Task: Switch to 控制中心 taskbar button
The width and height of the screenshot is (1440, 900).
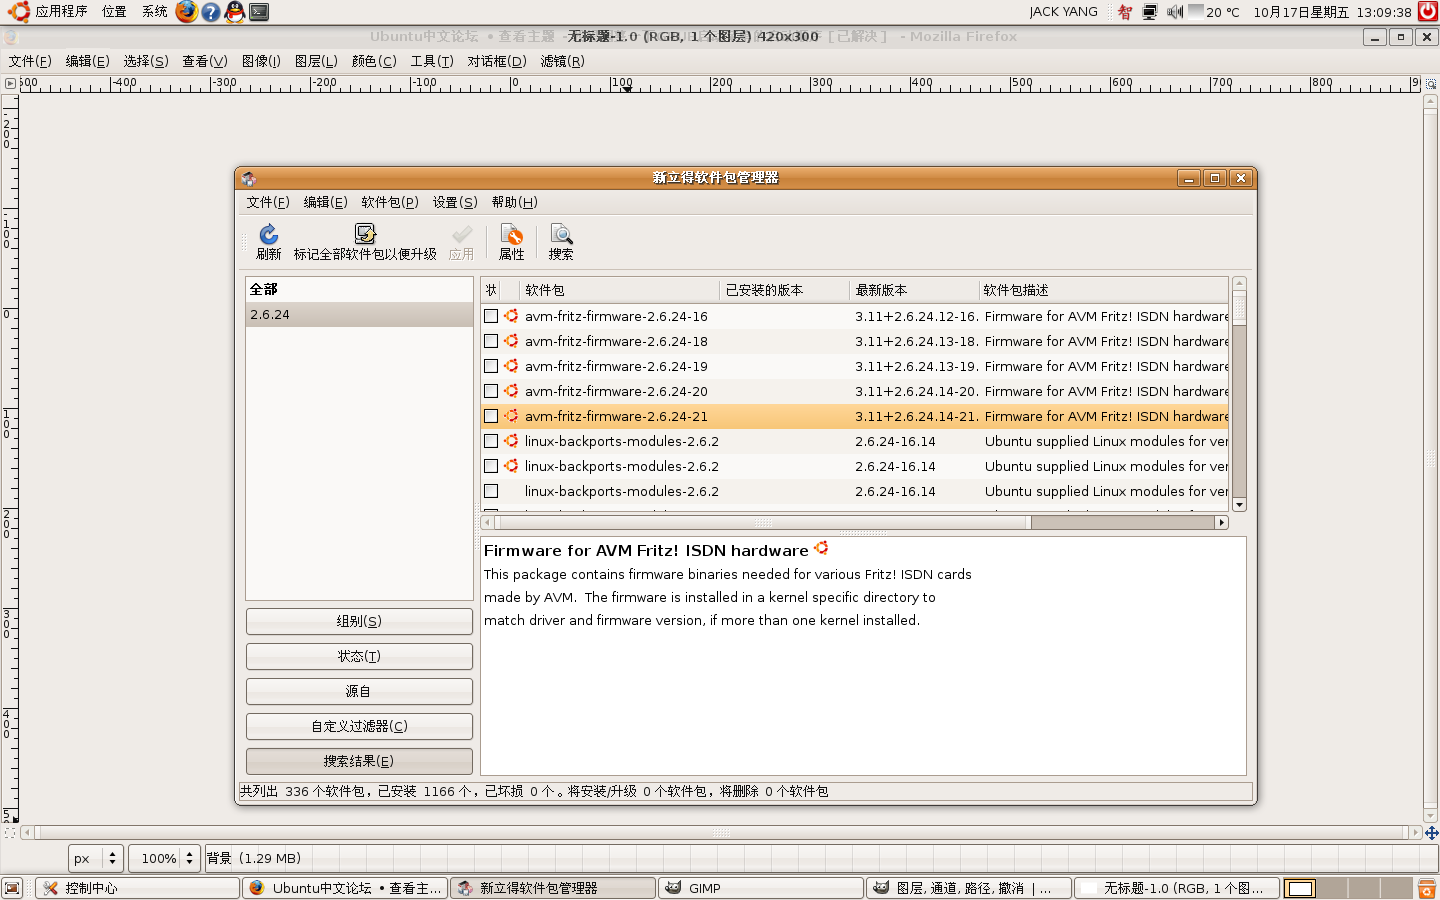Action: pyautogui.click(x=138, y=888)
